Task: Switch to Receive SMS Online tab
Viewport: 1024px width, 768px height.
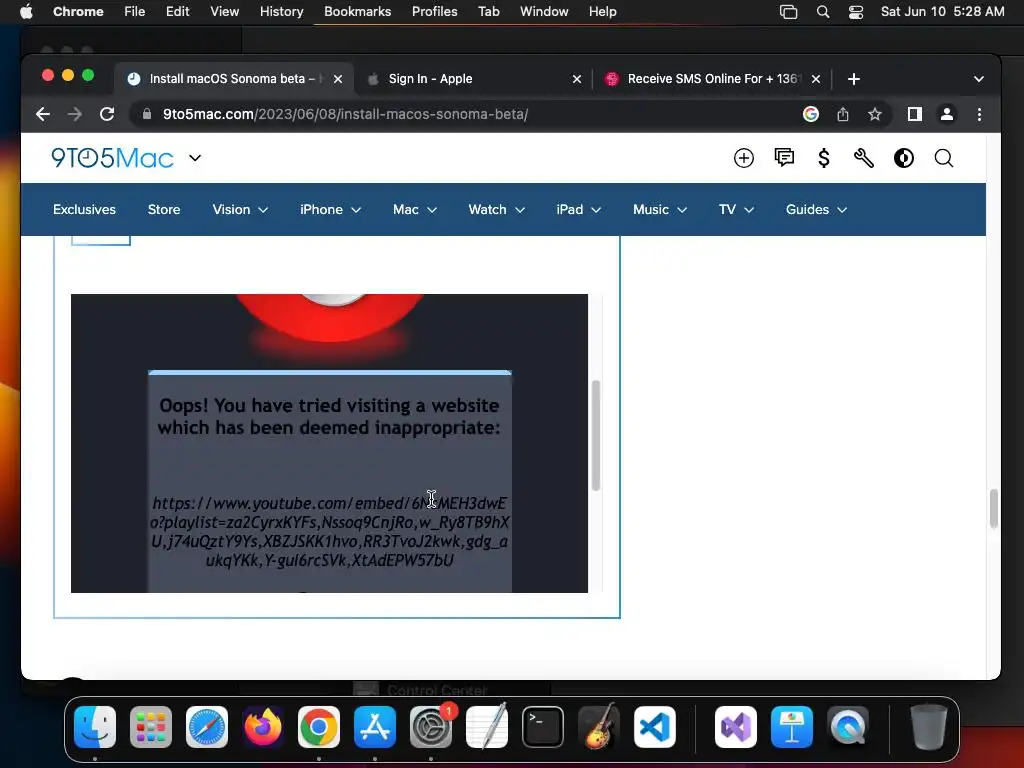Action: [x=711, y=79]
